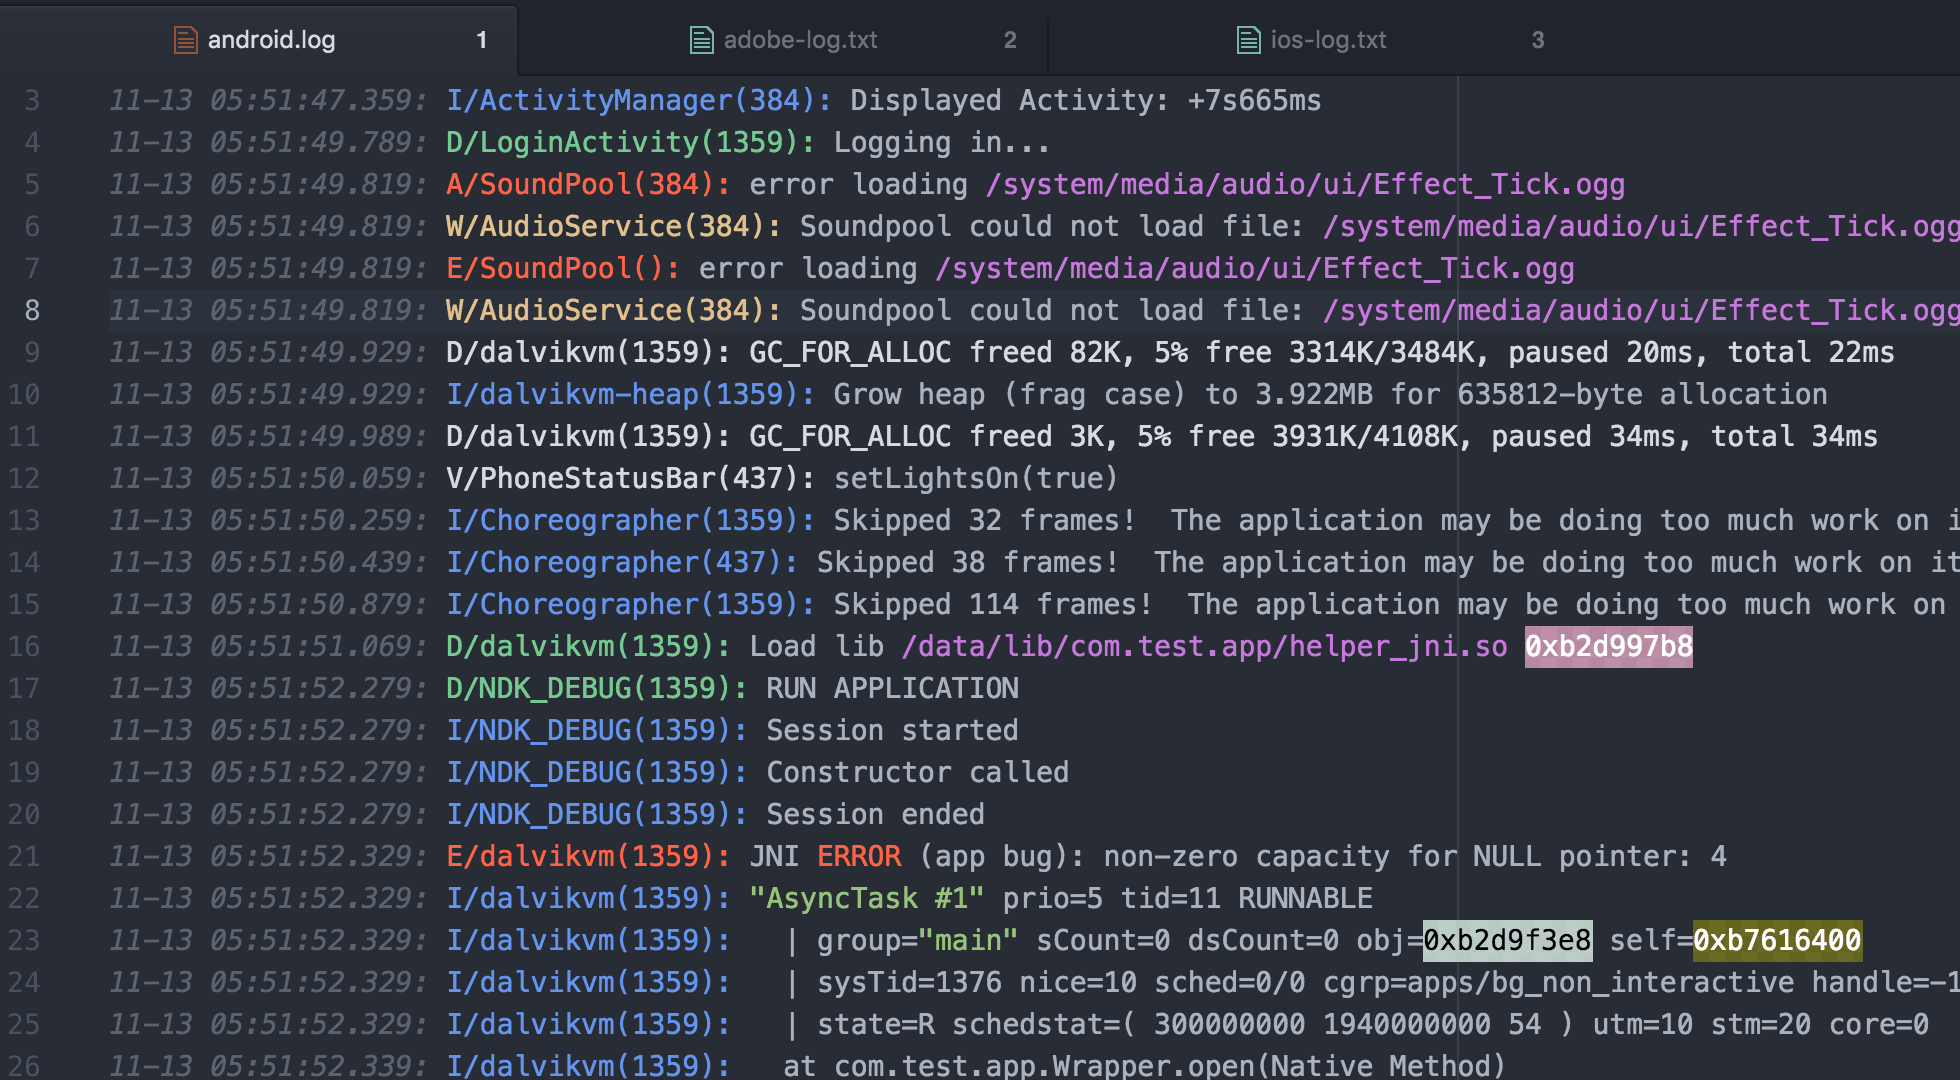The image size is (1960, 1080).
Task: Click Effect_Tick.ogg path on line 5
Action: (1305, 184)
